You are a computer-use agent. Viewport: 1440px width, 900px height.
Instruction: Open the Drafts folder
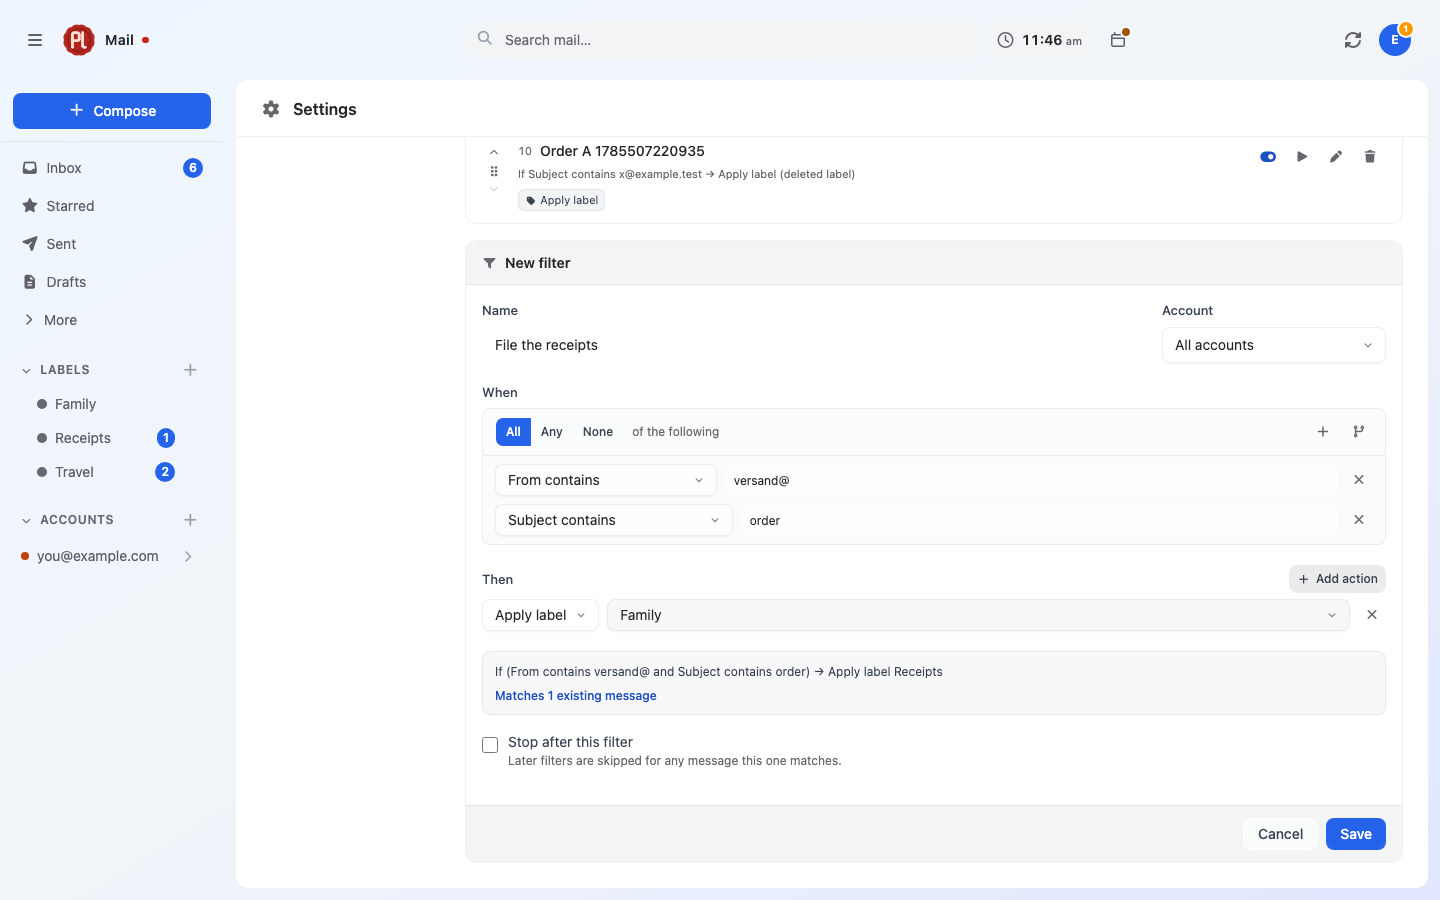point(112,282)
